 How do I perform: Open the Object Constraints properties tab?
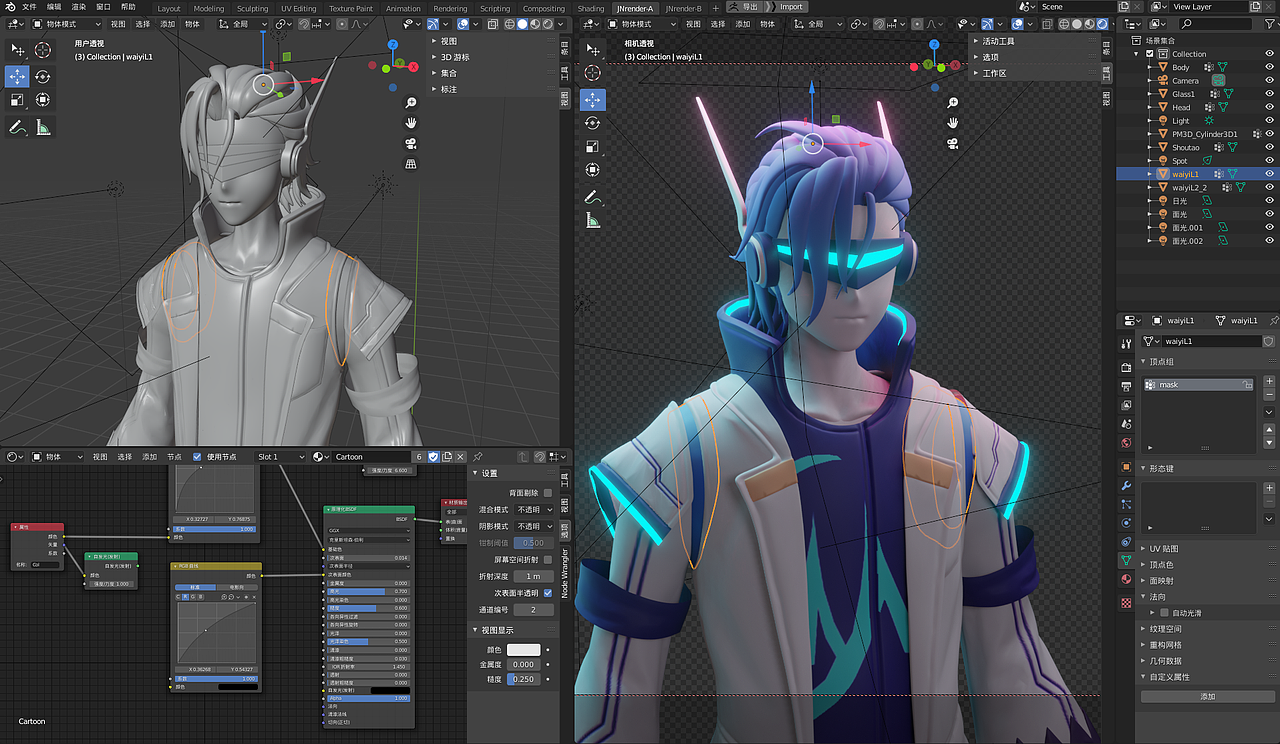click(1126, 542)
